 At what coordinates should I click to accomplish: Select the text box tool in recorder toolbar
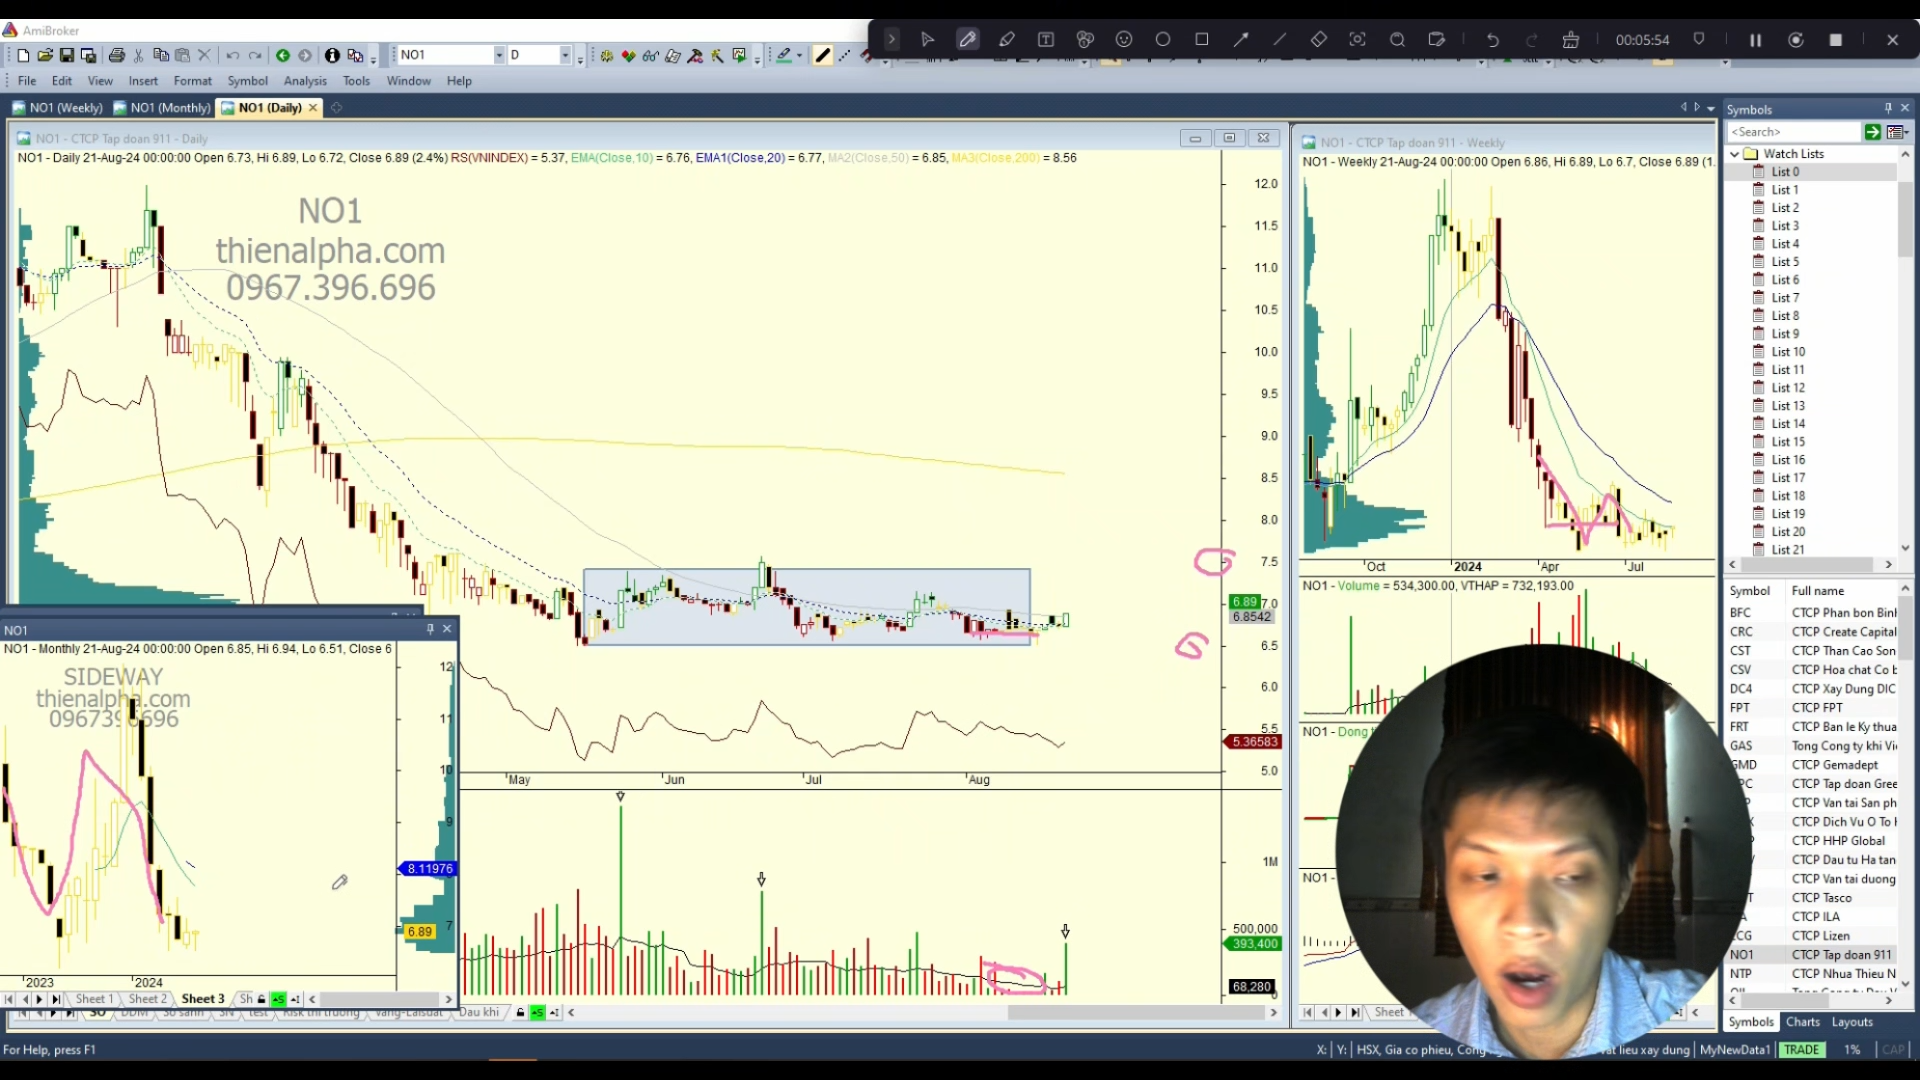coord(1046,40)
